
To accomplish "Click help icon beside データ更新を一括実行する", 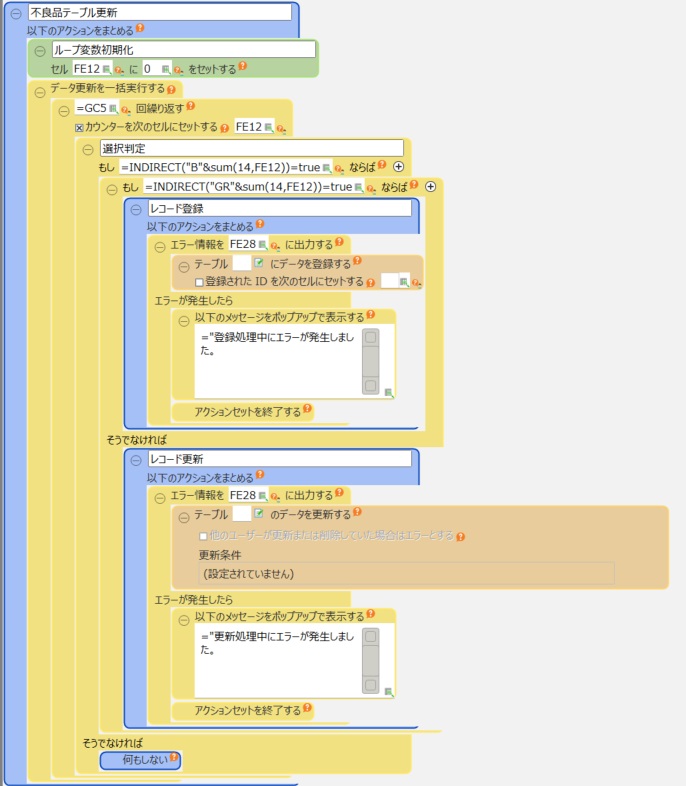I will tap(171, 89).
